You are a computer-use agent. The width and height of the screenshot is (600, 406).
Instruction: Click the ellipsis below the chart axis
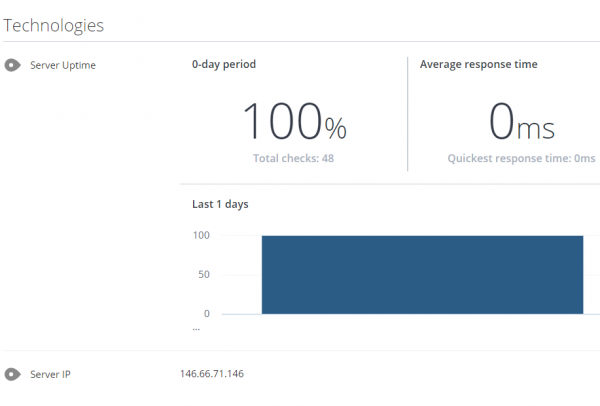pos(196,328)
